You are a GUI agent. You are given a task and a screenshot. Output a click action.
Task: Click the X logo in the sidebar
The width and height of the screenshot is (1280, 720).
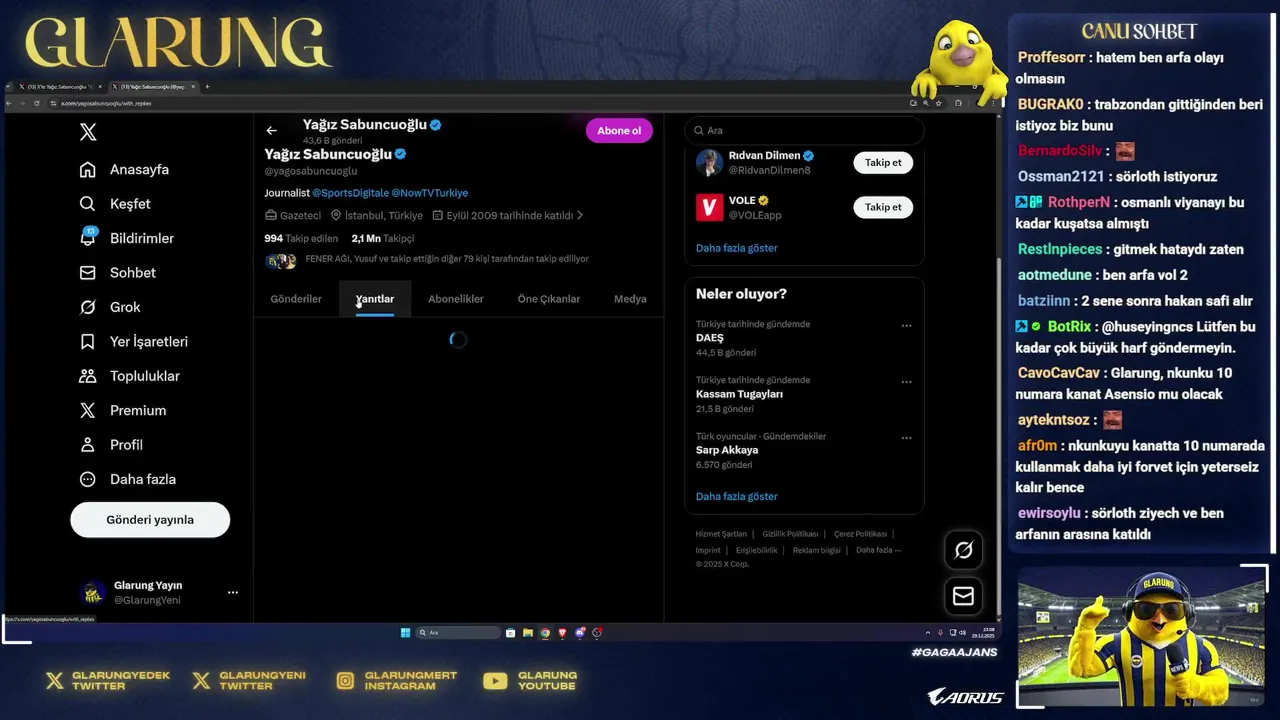pyautogui.click(x=88, y=132)
